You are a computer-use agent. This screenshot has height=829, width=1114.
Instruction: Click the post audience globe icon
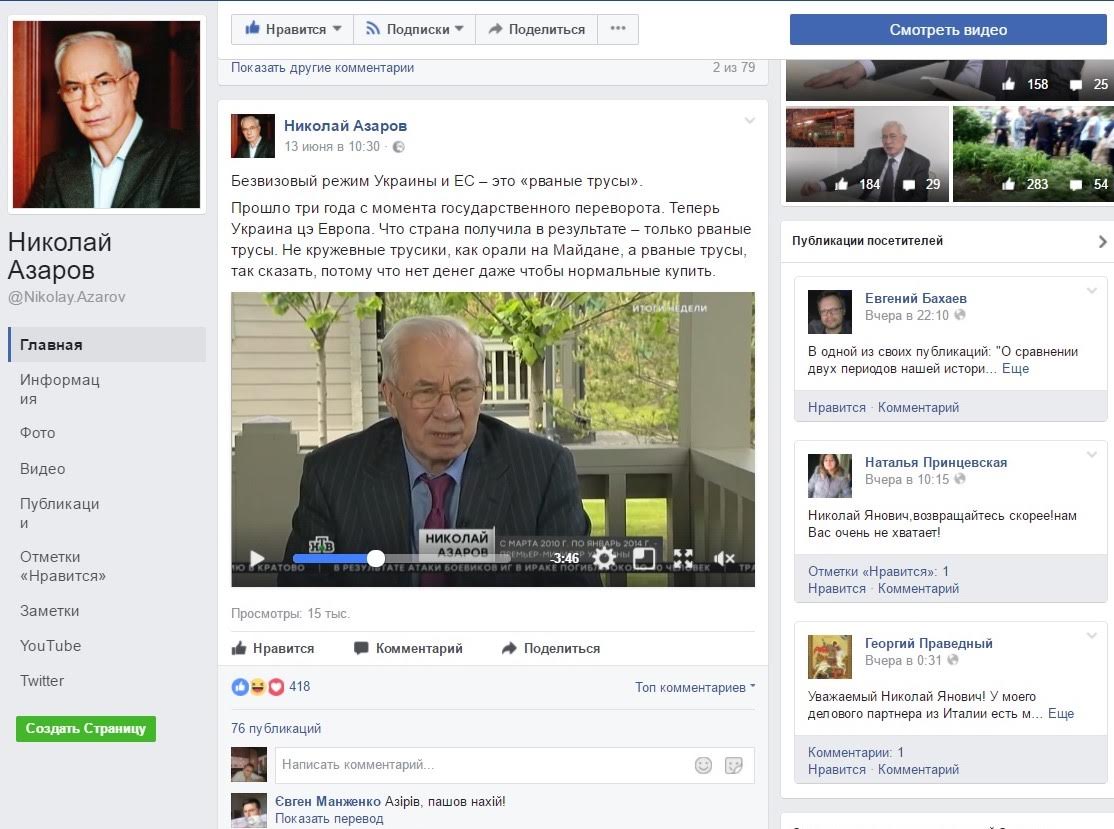point(399,147)
